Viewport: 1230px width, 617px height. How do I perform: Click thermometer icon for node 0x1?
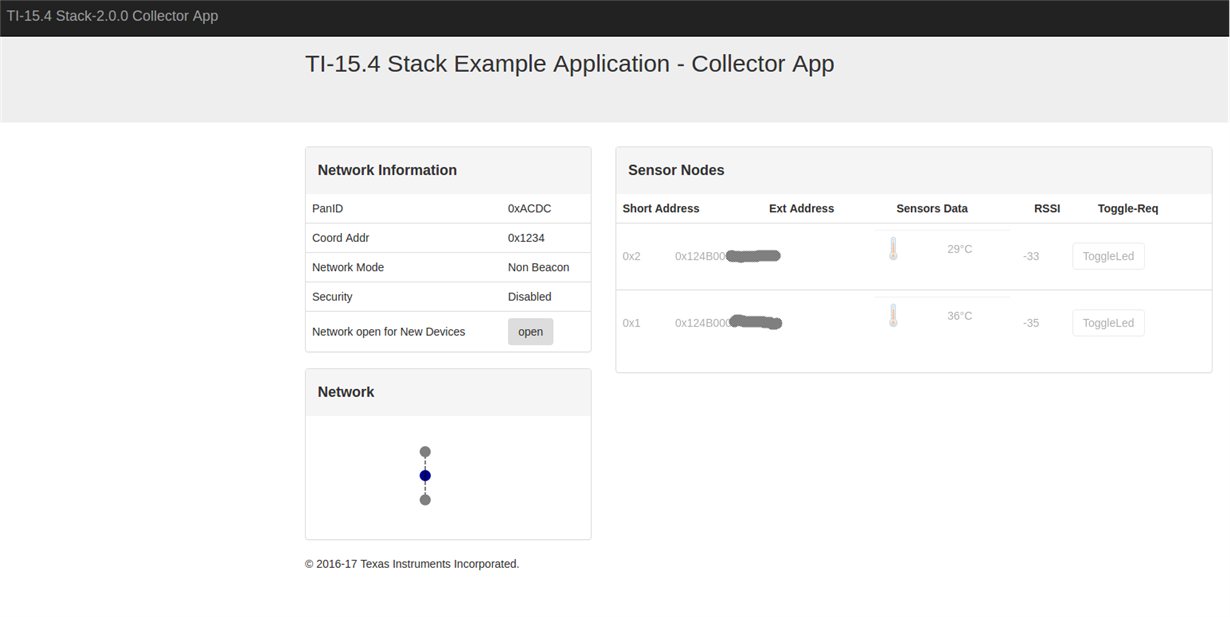click(x=893, y=316)
